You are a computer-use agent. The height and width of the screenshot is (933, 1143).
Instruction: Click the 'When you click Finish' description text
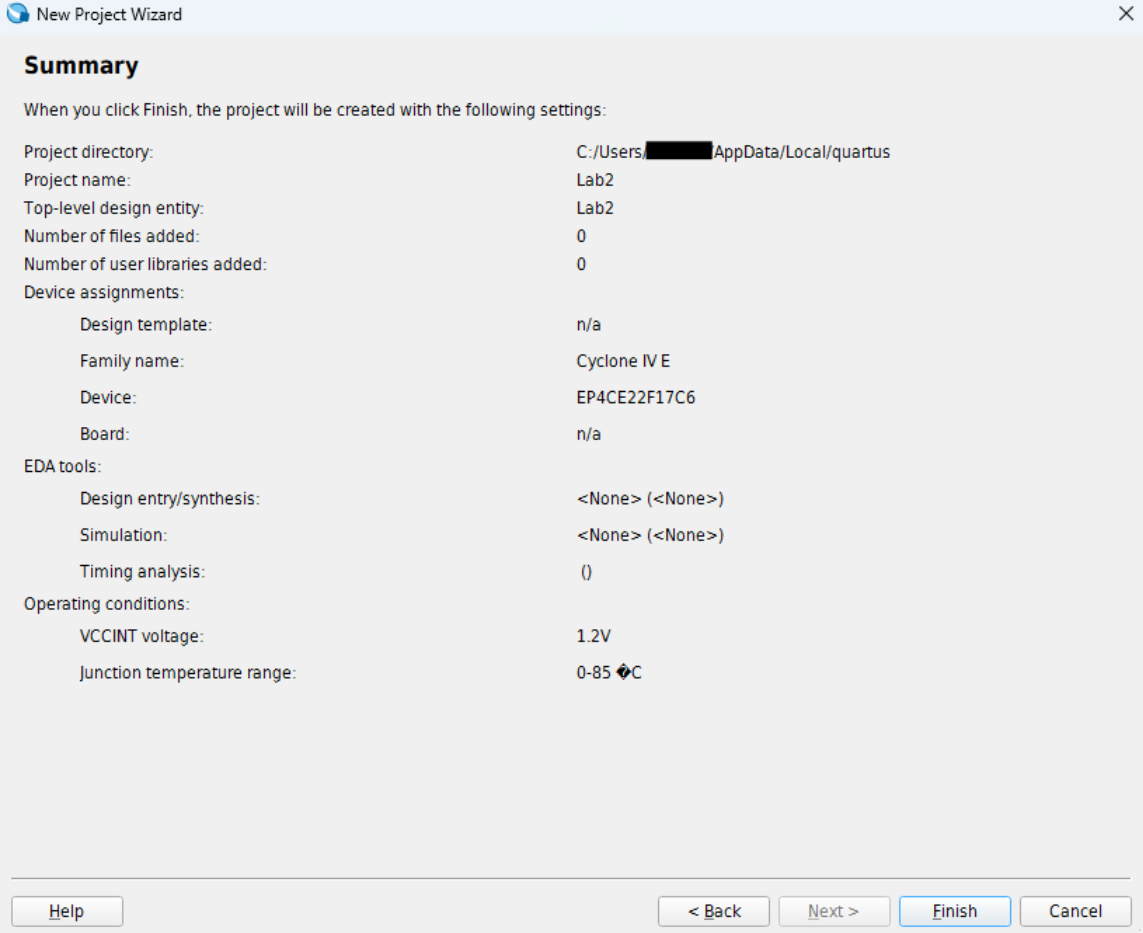pyautogui.click(x=315, y=109)
